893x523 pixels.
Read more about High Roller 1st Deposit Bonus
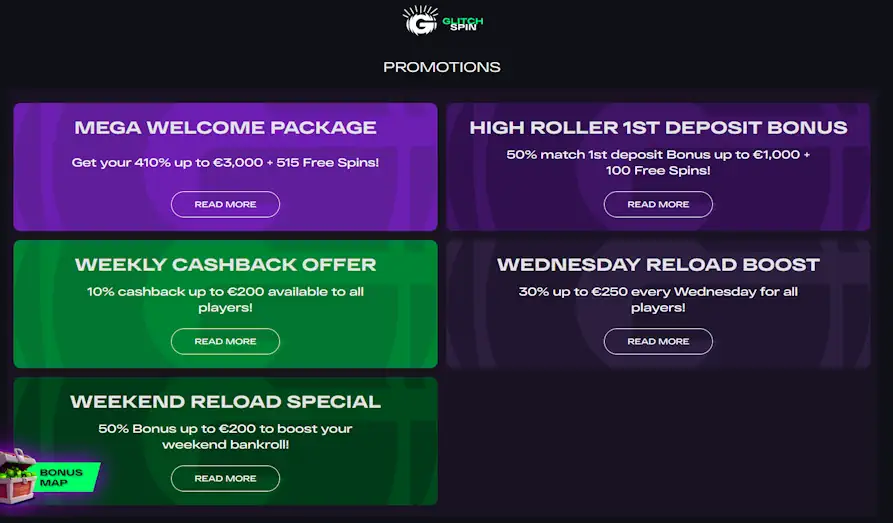(658, 205)
